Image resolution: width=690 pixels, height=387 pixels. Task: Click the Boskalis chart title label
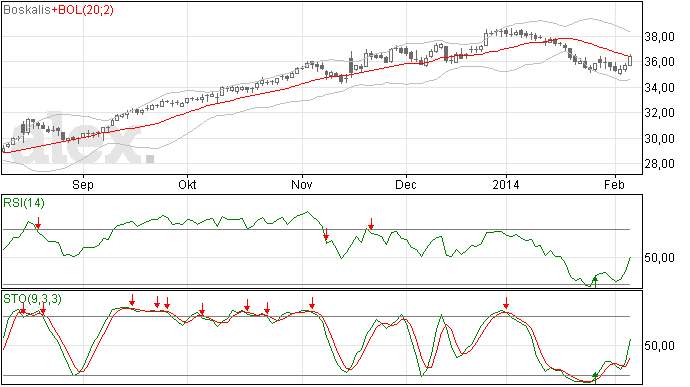(x=27, y=10)
